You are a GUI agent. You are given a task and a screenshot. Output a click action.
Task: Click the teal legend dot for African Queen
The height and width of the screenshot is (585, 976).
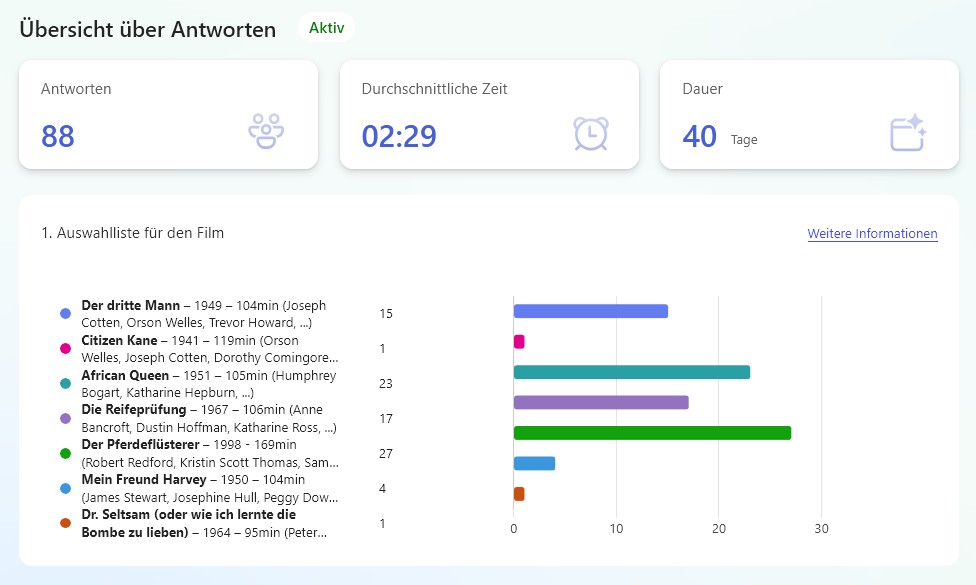pyautogui.click(x=65, y=383)
